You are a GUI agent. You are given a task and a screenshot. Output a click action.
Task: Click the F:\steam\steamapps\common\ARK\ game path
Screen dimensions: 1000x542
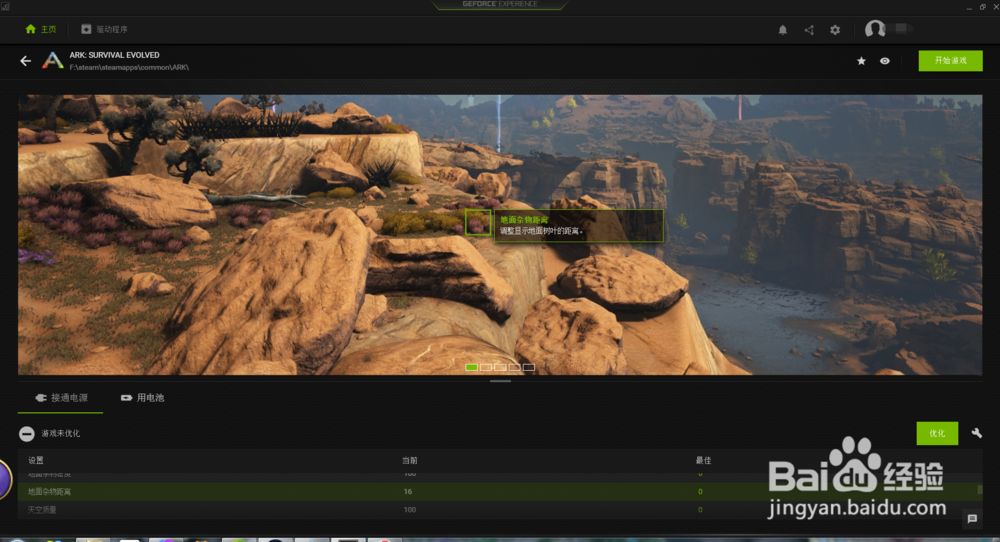[129, 67]
